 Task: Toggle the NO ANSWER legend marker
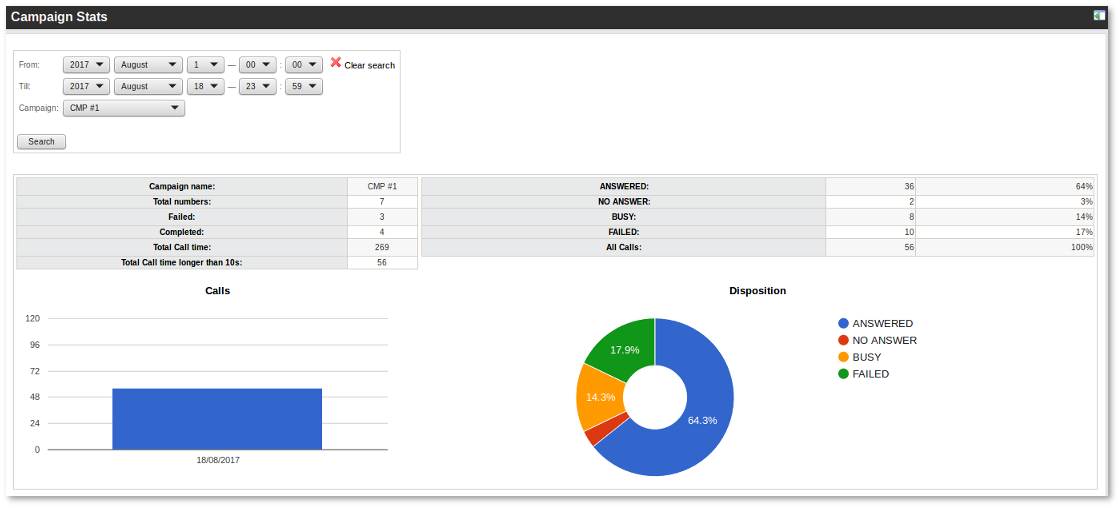tap(843, 340)
